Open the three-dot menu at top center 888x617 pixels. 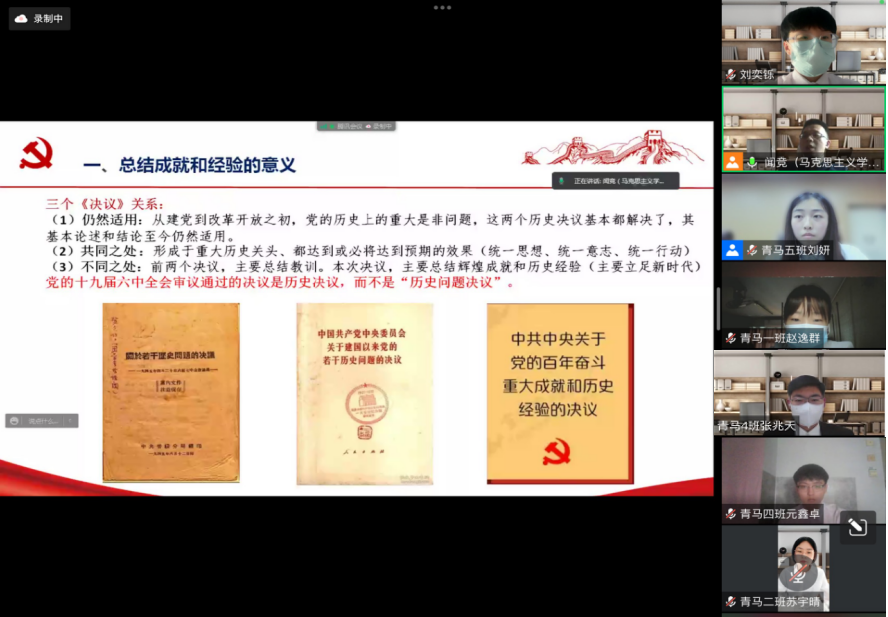coord(442,7)
